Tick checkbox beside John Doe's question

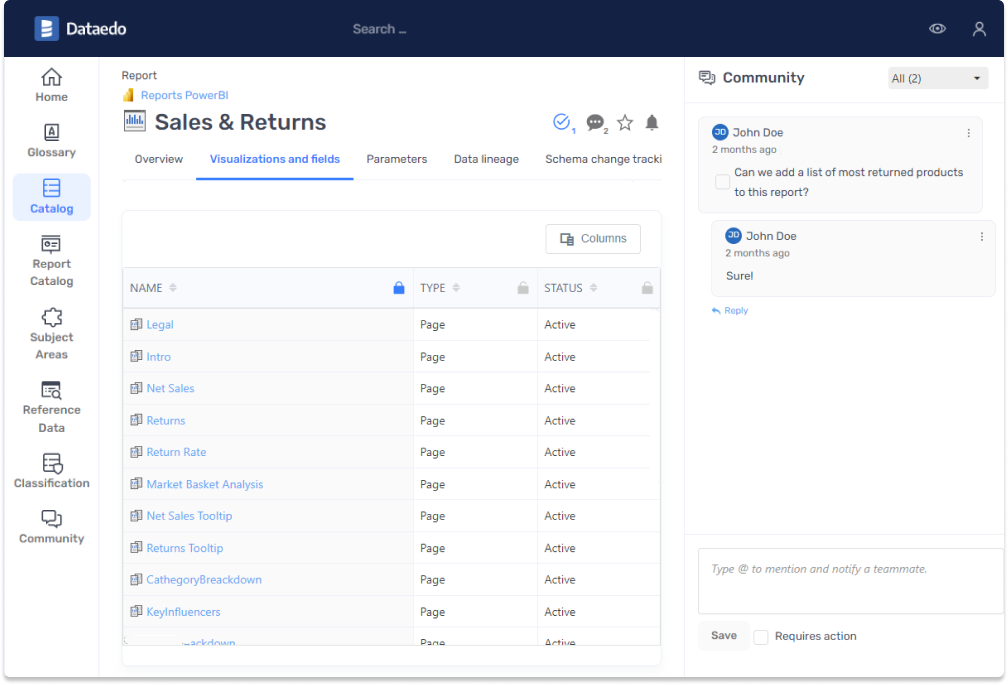722,182
